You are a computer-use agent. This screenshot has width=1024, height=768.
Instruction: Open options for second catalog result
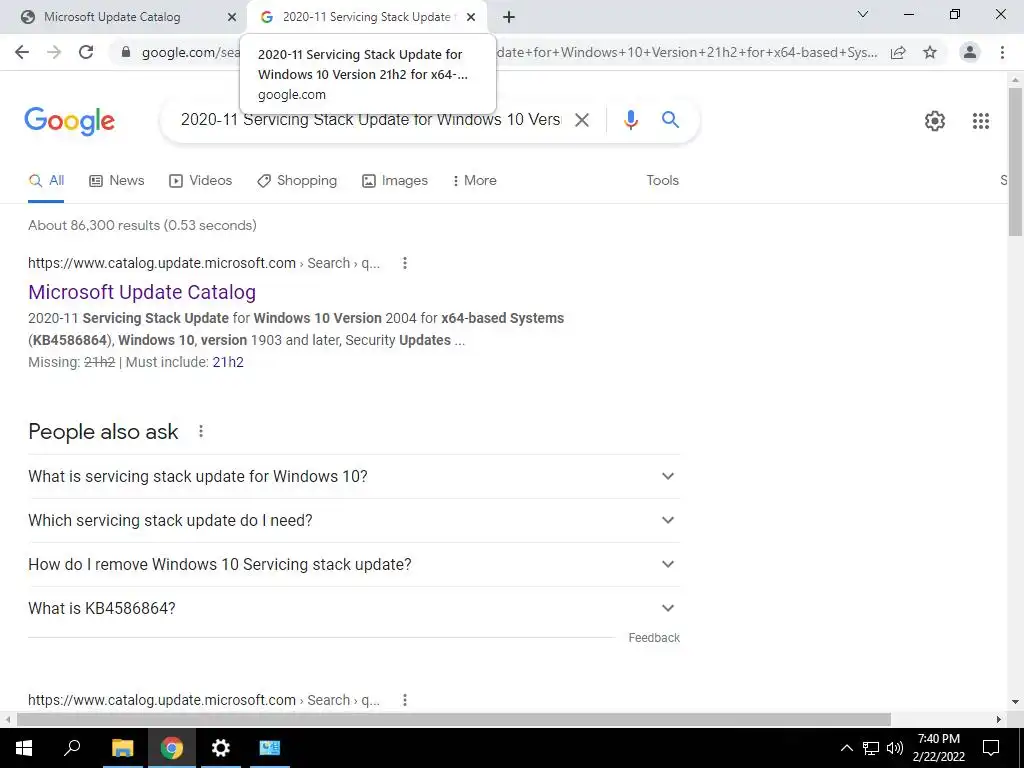[x=405, y=700]
